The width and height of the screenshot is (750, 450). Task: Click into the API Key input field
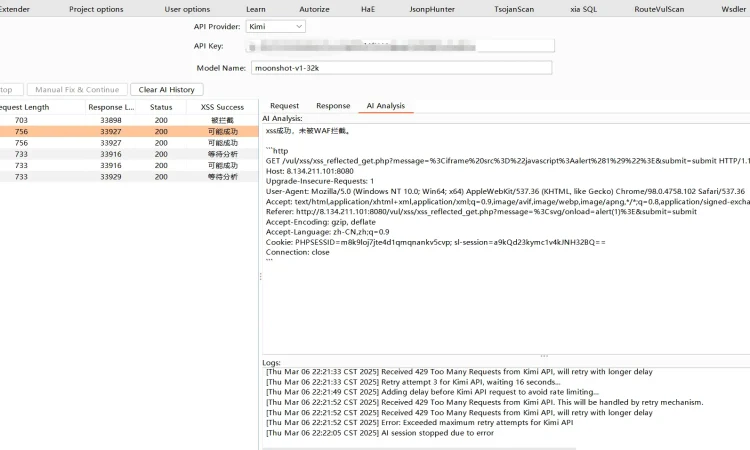pos(400,46)
